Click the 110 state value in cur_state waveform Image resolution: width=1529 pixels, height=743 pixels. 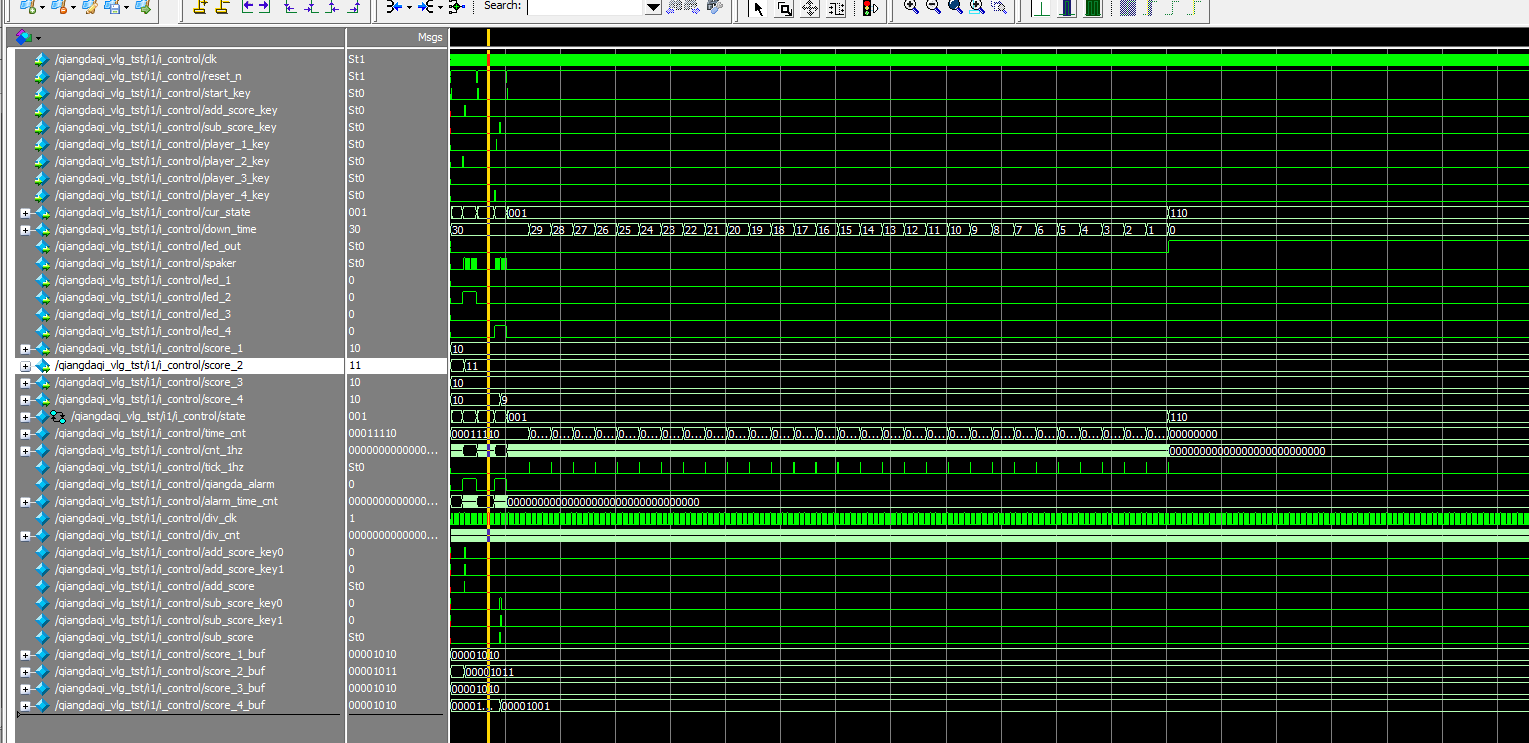point(1178,213)
